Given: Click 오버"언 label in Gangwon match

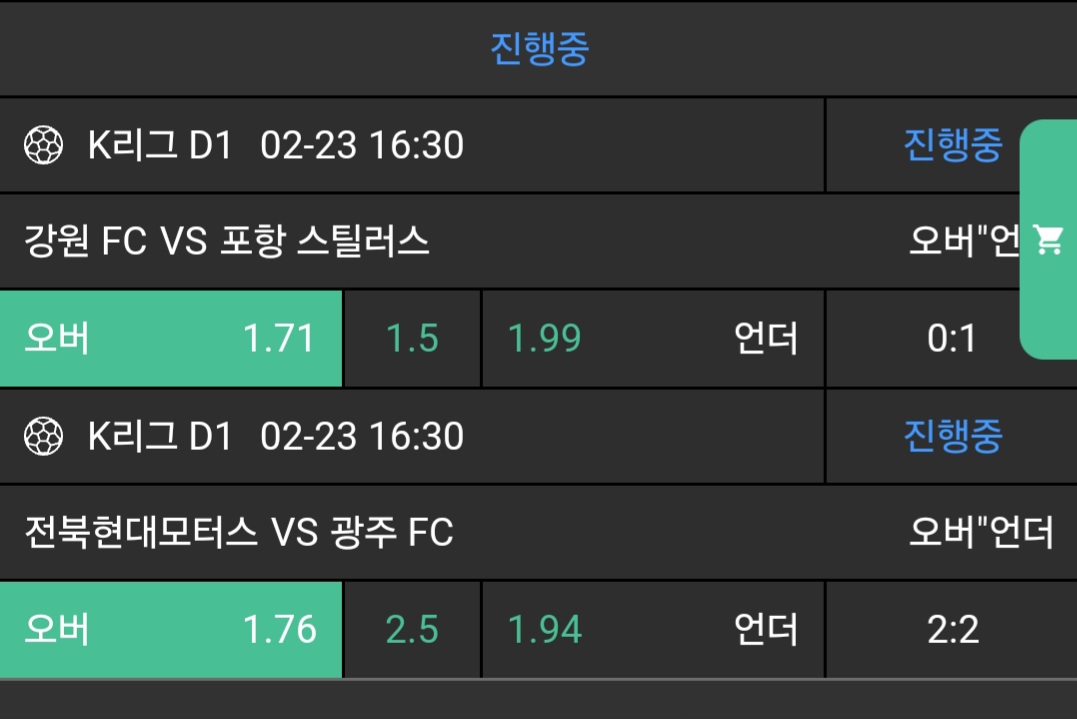Looking at the screenshot, I should [963, 241].
